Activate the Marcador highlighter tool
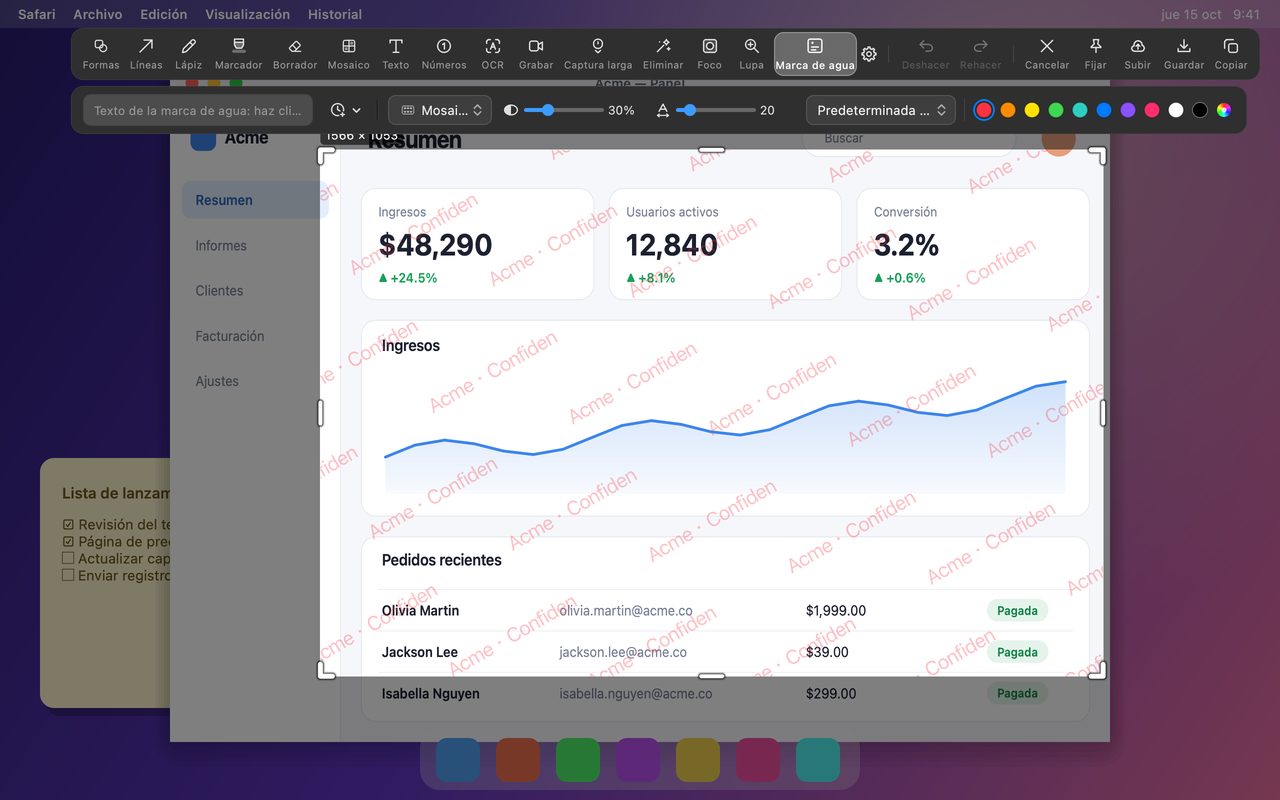 (238, 54)
